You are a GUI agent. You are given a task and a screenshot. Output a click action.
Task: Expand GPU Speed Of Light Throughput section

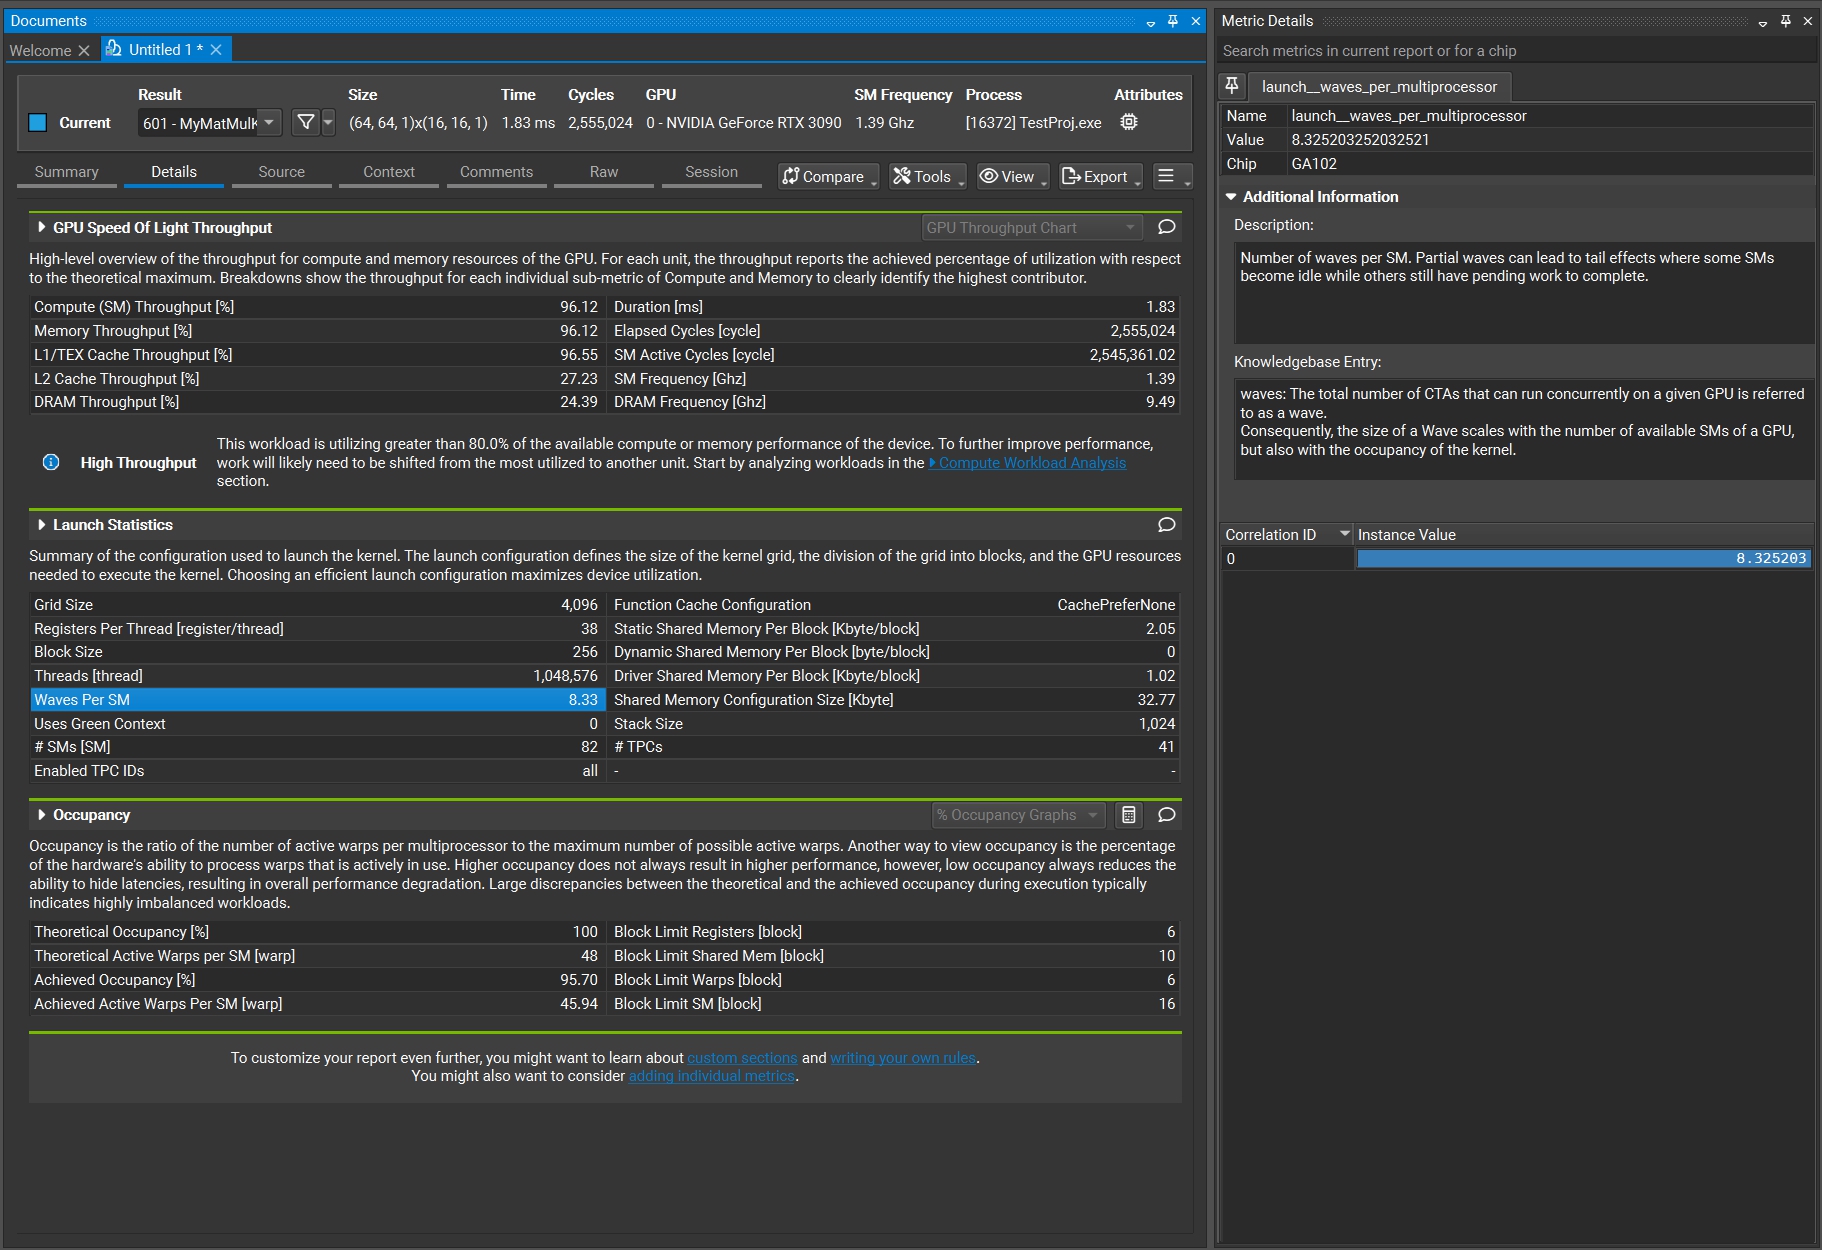click(x=42, y=227)
